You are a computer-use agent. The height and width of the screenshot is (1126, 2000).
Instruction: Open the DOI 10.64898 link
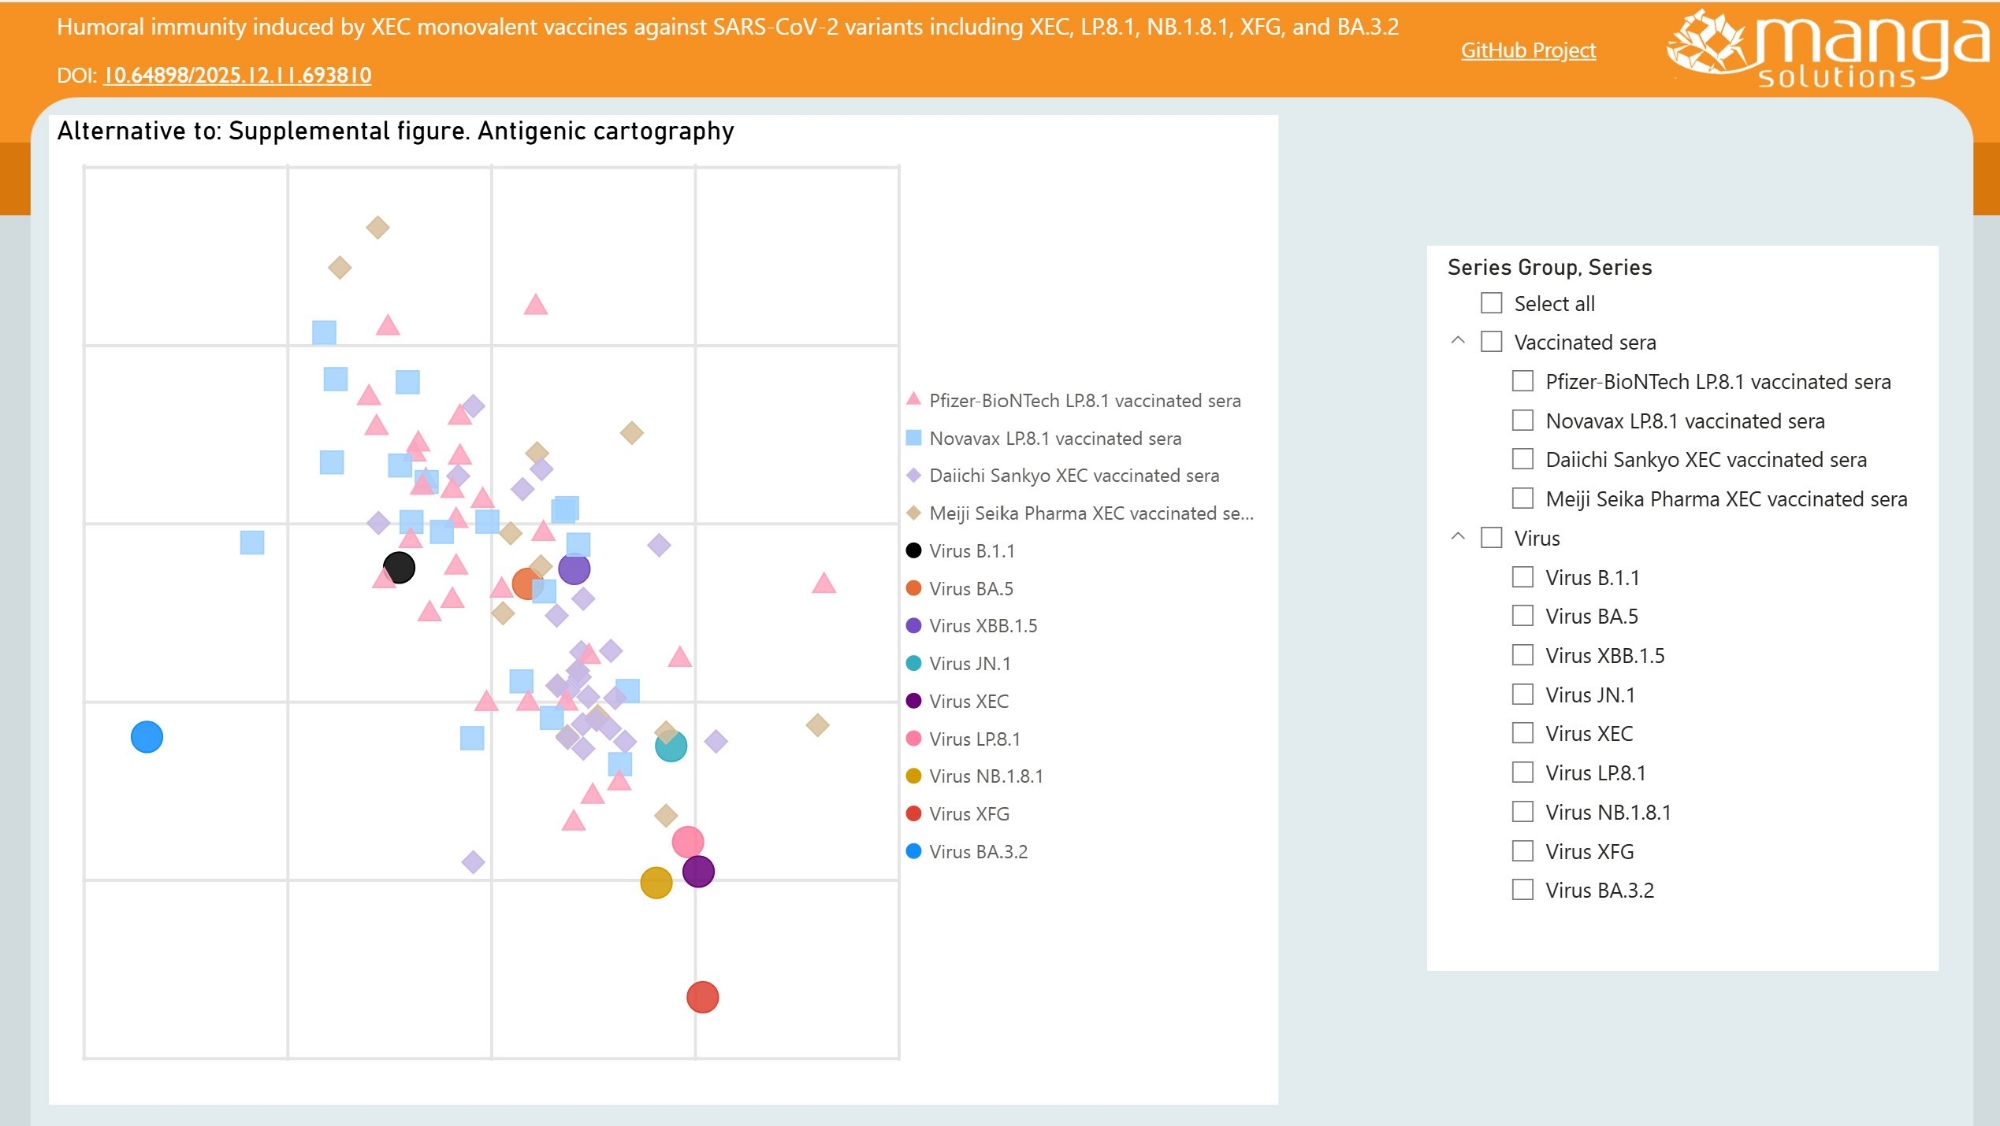[237, 75]
